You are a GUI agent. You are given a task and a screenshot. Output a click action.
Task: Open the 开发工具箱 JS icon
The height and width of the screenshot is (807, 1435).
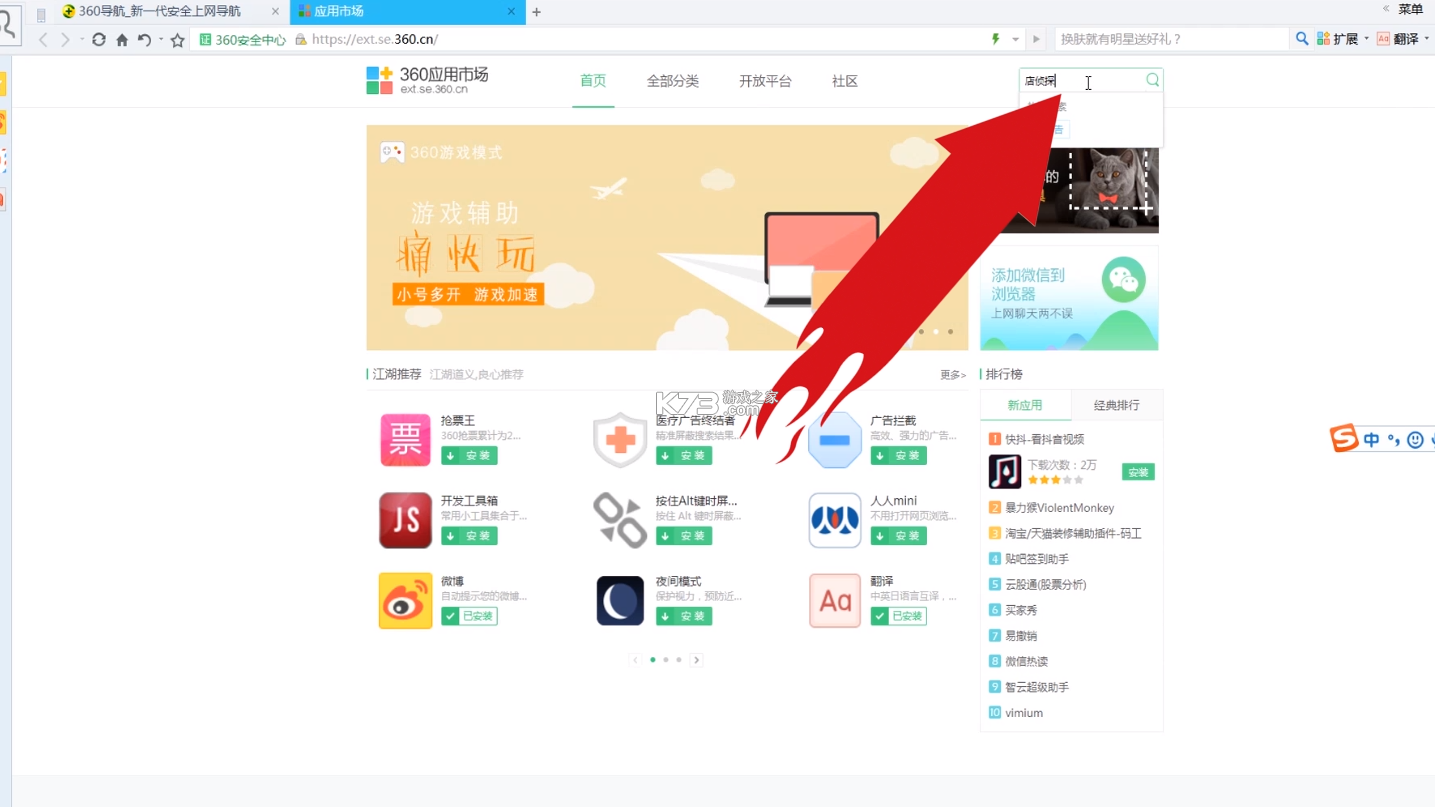click(405, 520)
